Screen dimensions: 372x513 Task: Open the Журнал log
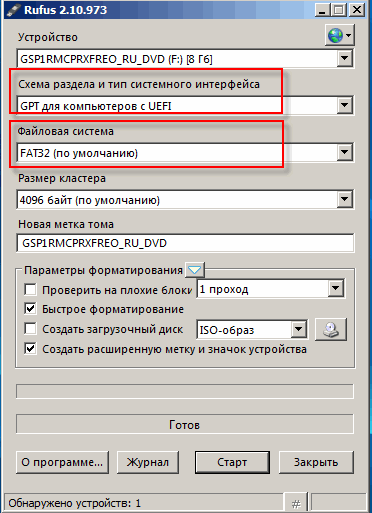tap(148, 462)
